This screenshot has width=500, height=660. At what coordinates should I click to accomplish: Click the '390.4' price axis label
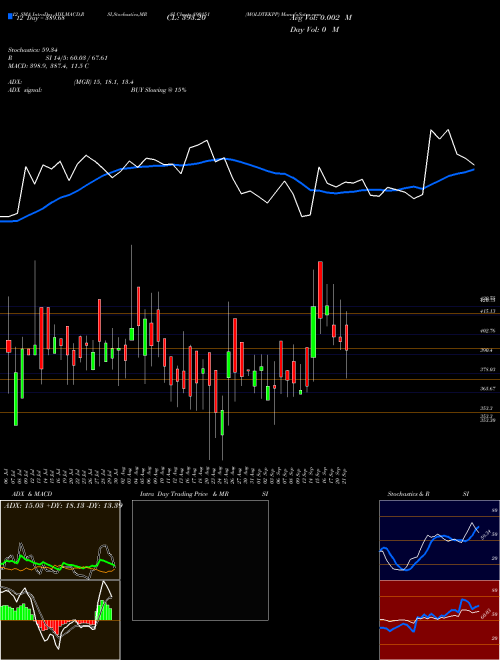click(489, 350)
